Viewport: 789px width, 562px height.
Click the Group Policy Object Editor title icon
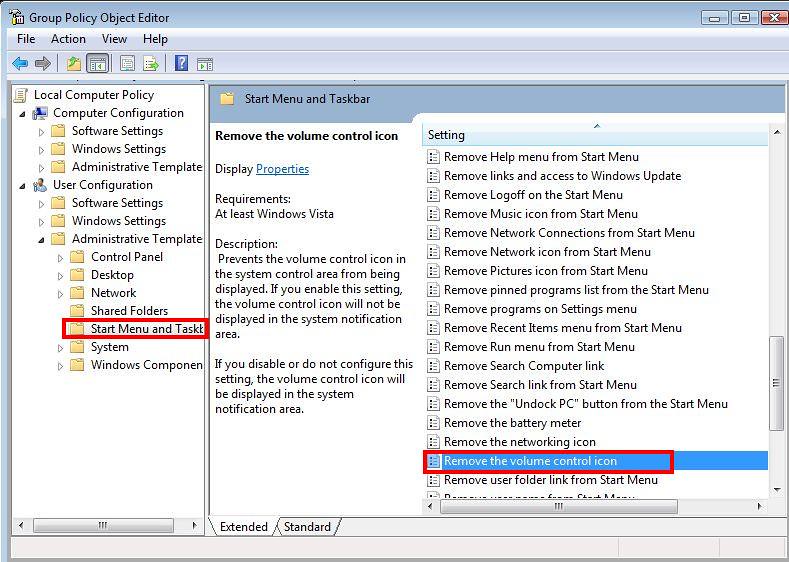pos(17,17)
